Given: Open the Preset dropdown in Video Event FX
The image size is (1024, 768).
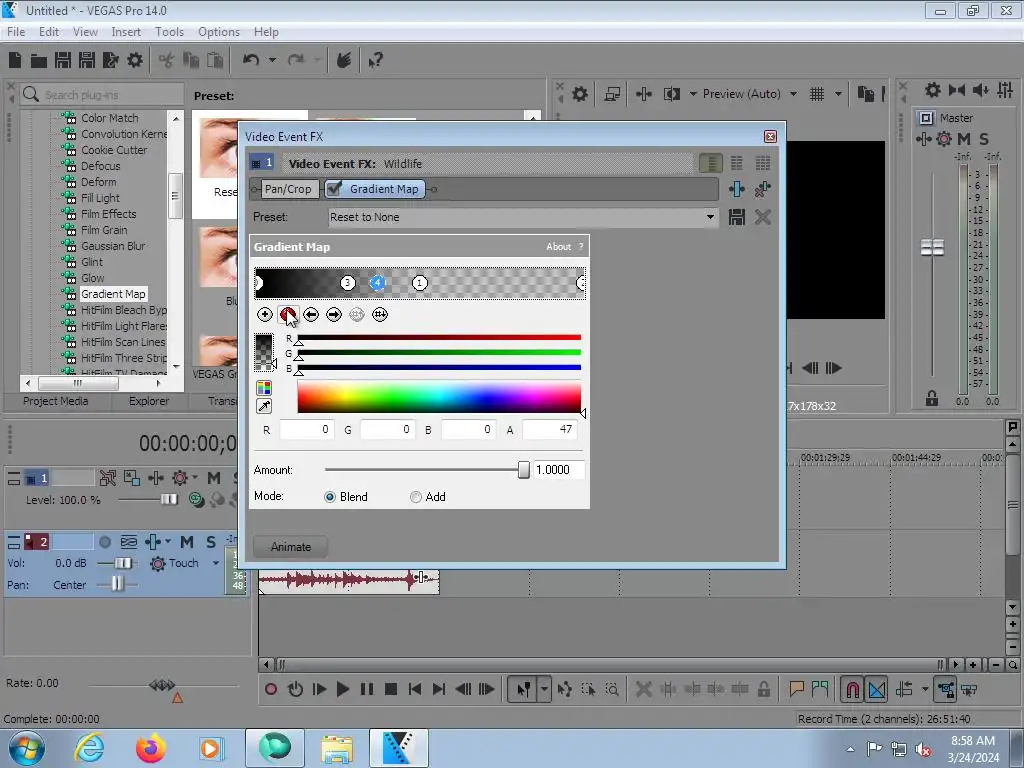Looking at the screenshot, I should point(710,217).
